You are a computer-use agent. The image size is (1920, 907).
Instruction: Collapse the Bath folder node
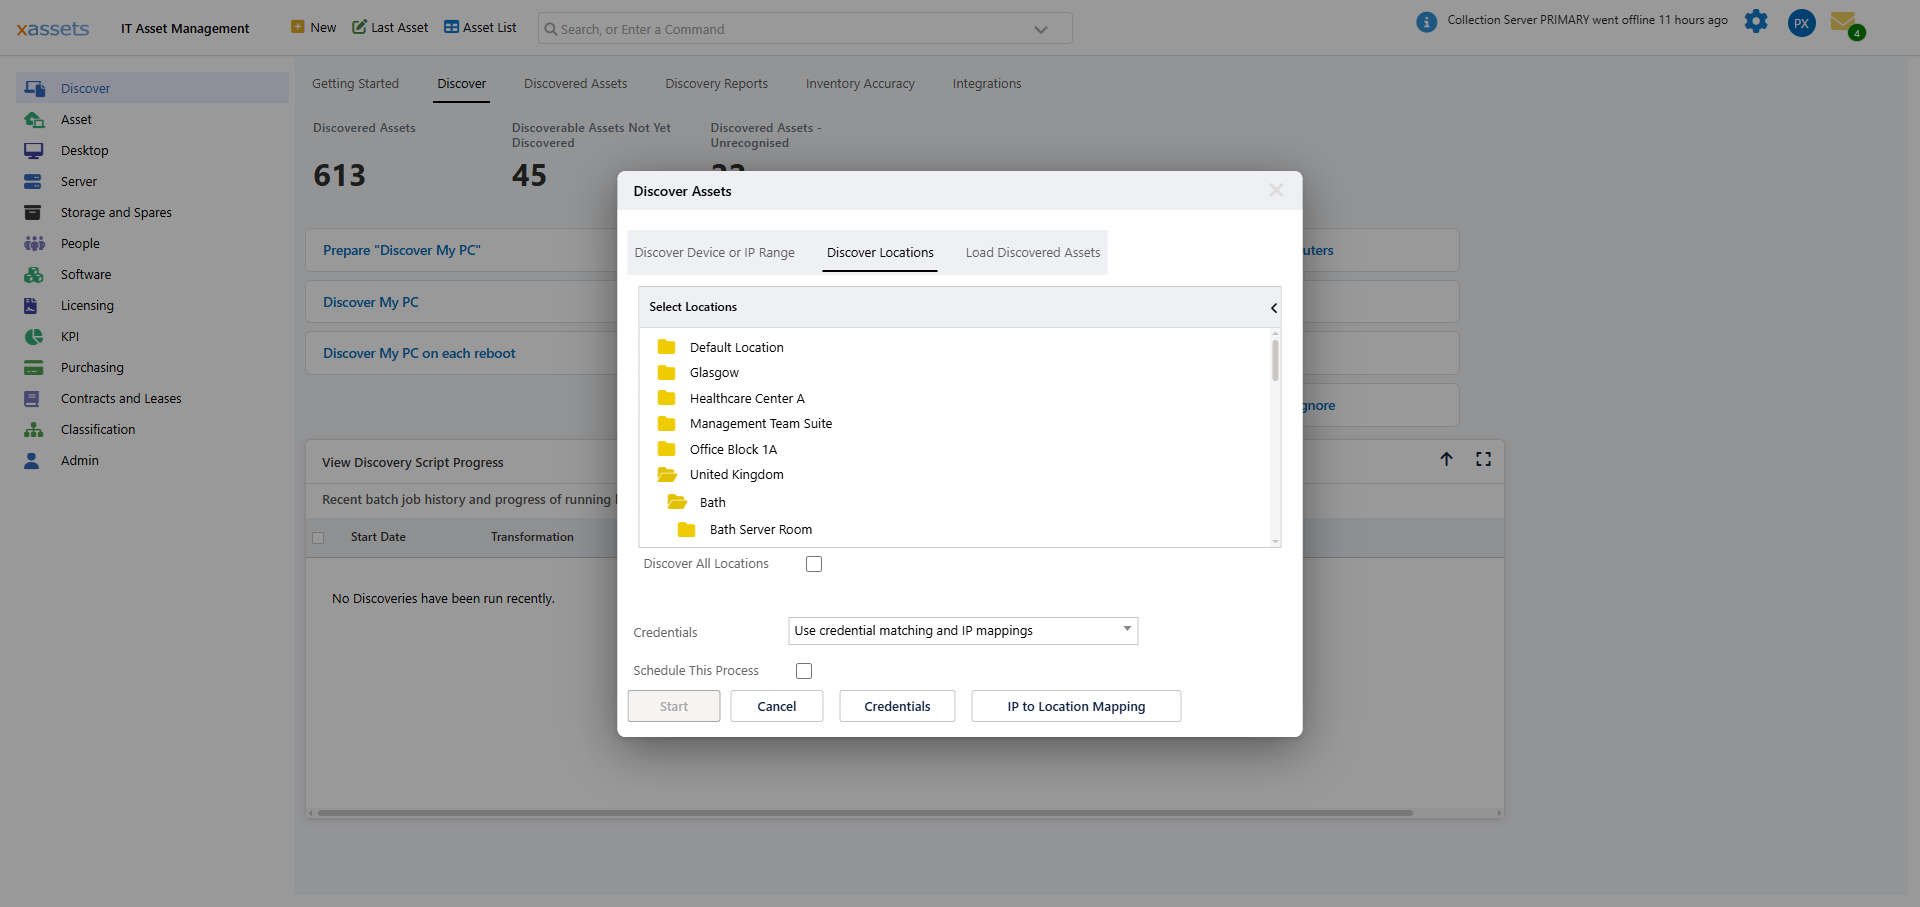677,502
